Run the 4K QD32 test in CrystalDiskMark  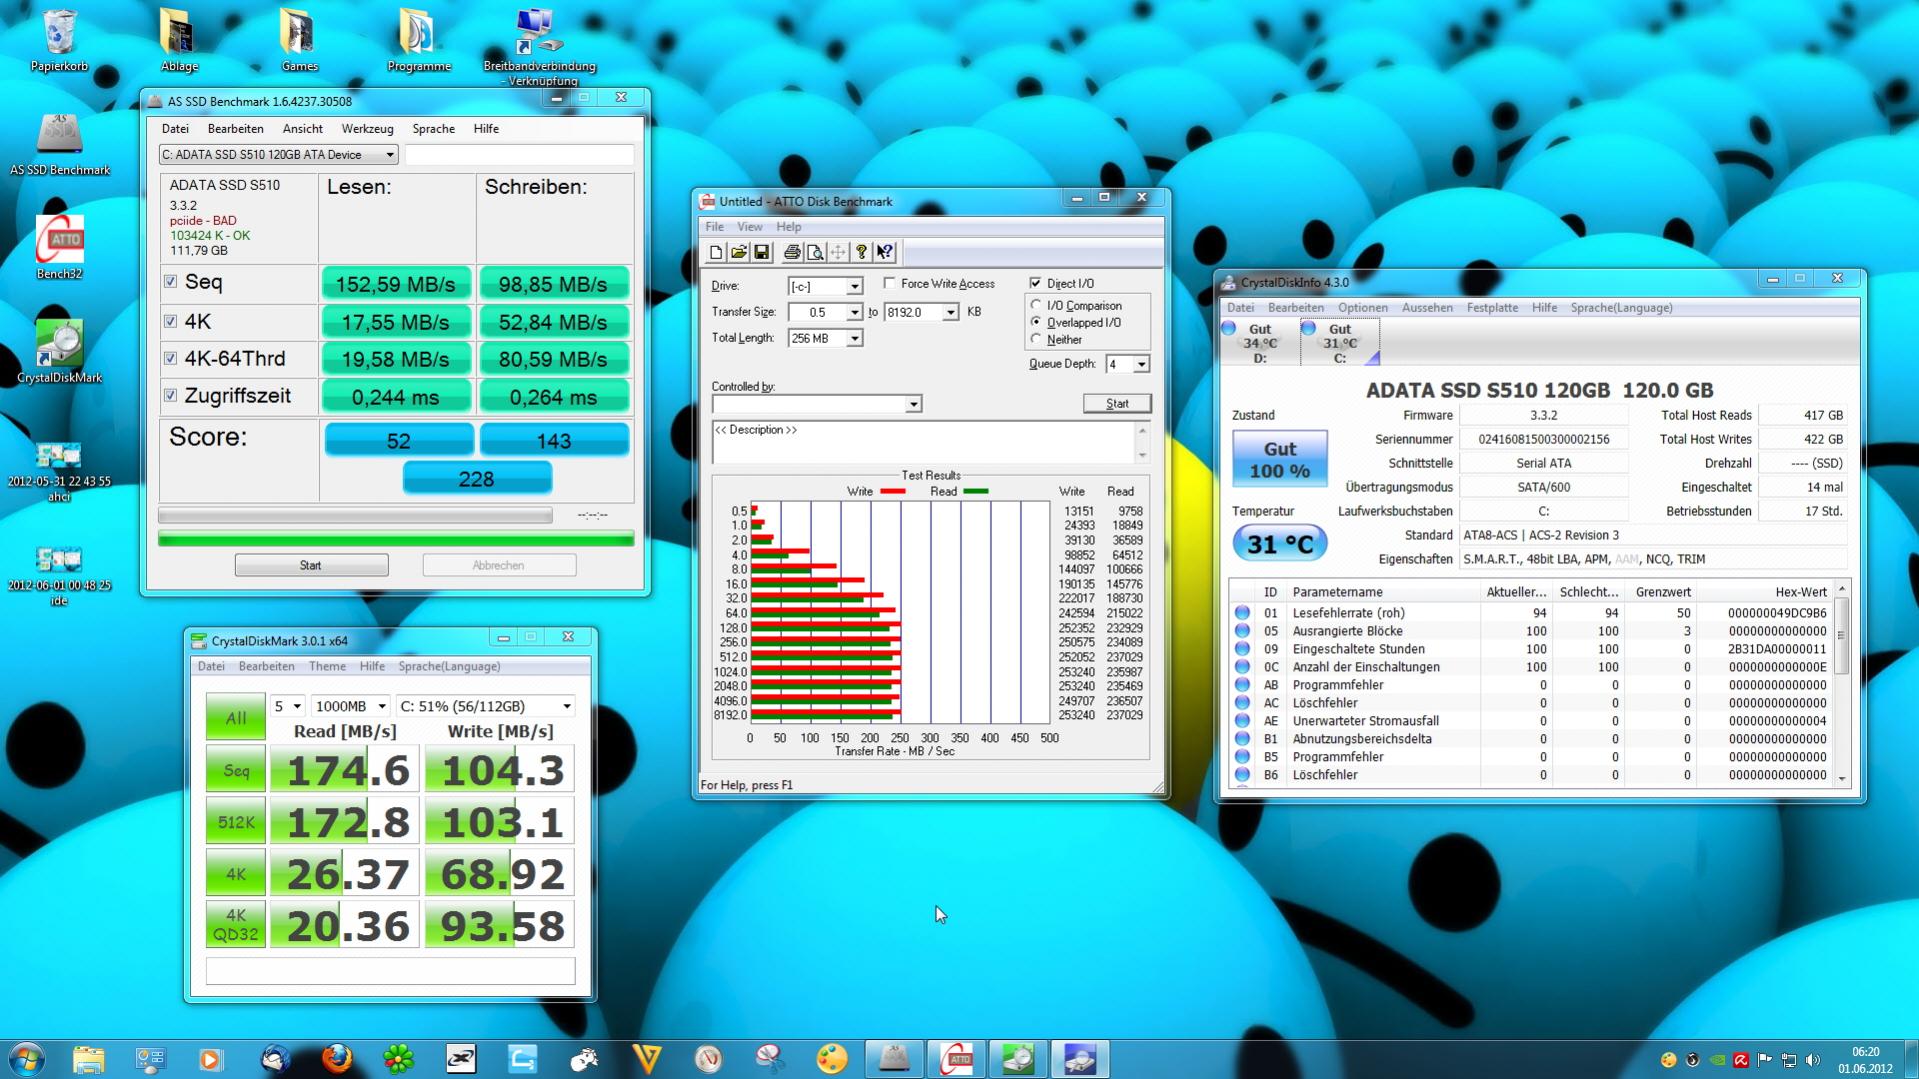236,926
